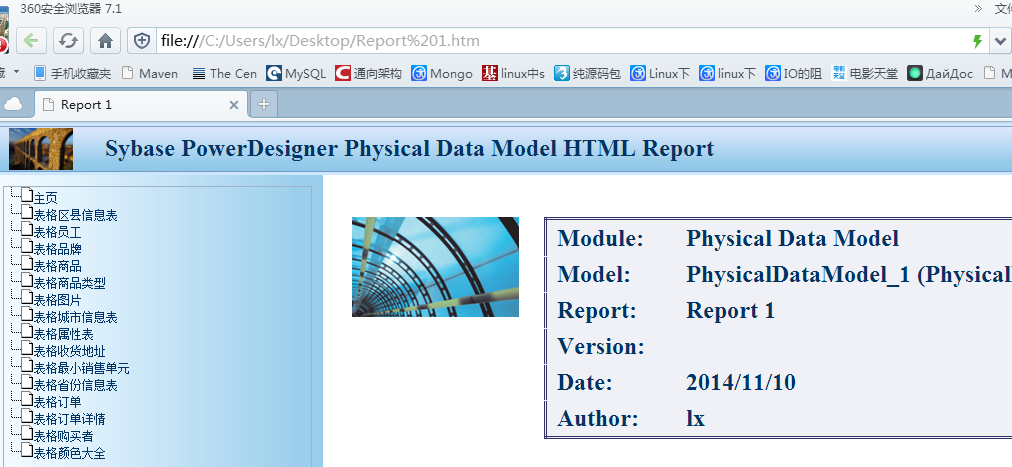The height and width of the screenshot is (467, 1012).
Task: Click the bridge logo image in report header
Action: [41, 148]
